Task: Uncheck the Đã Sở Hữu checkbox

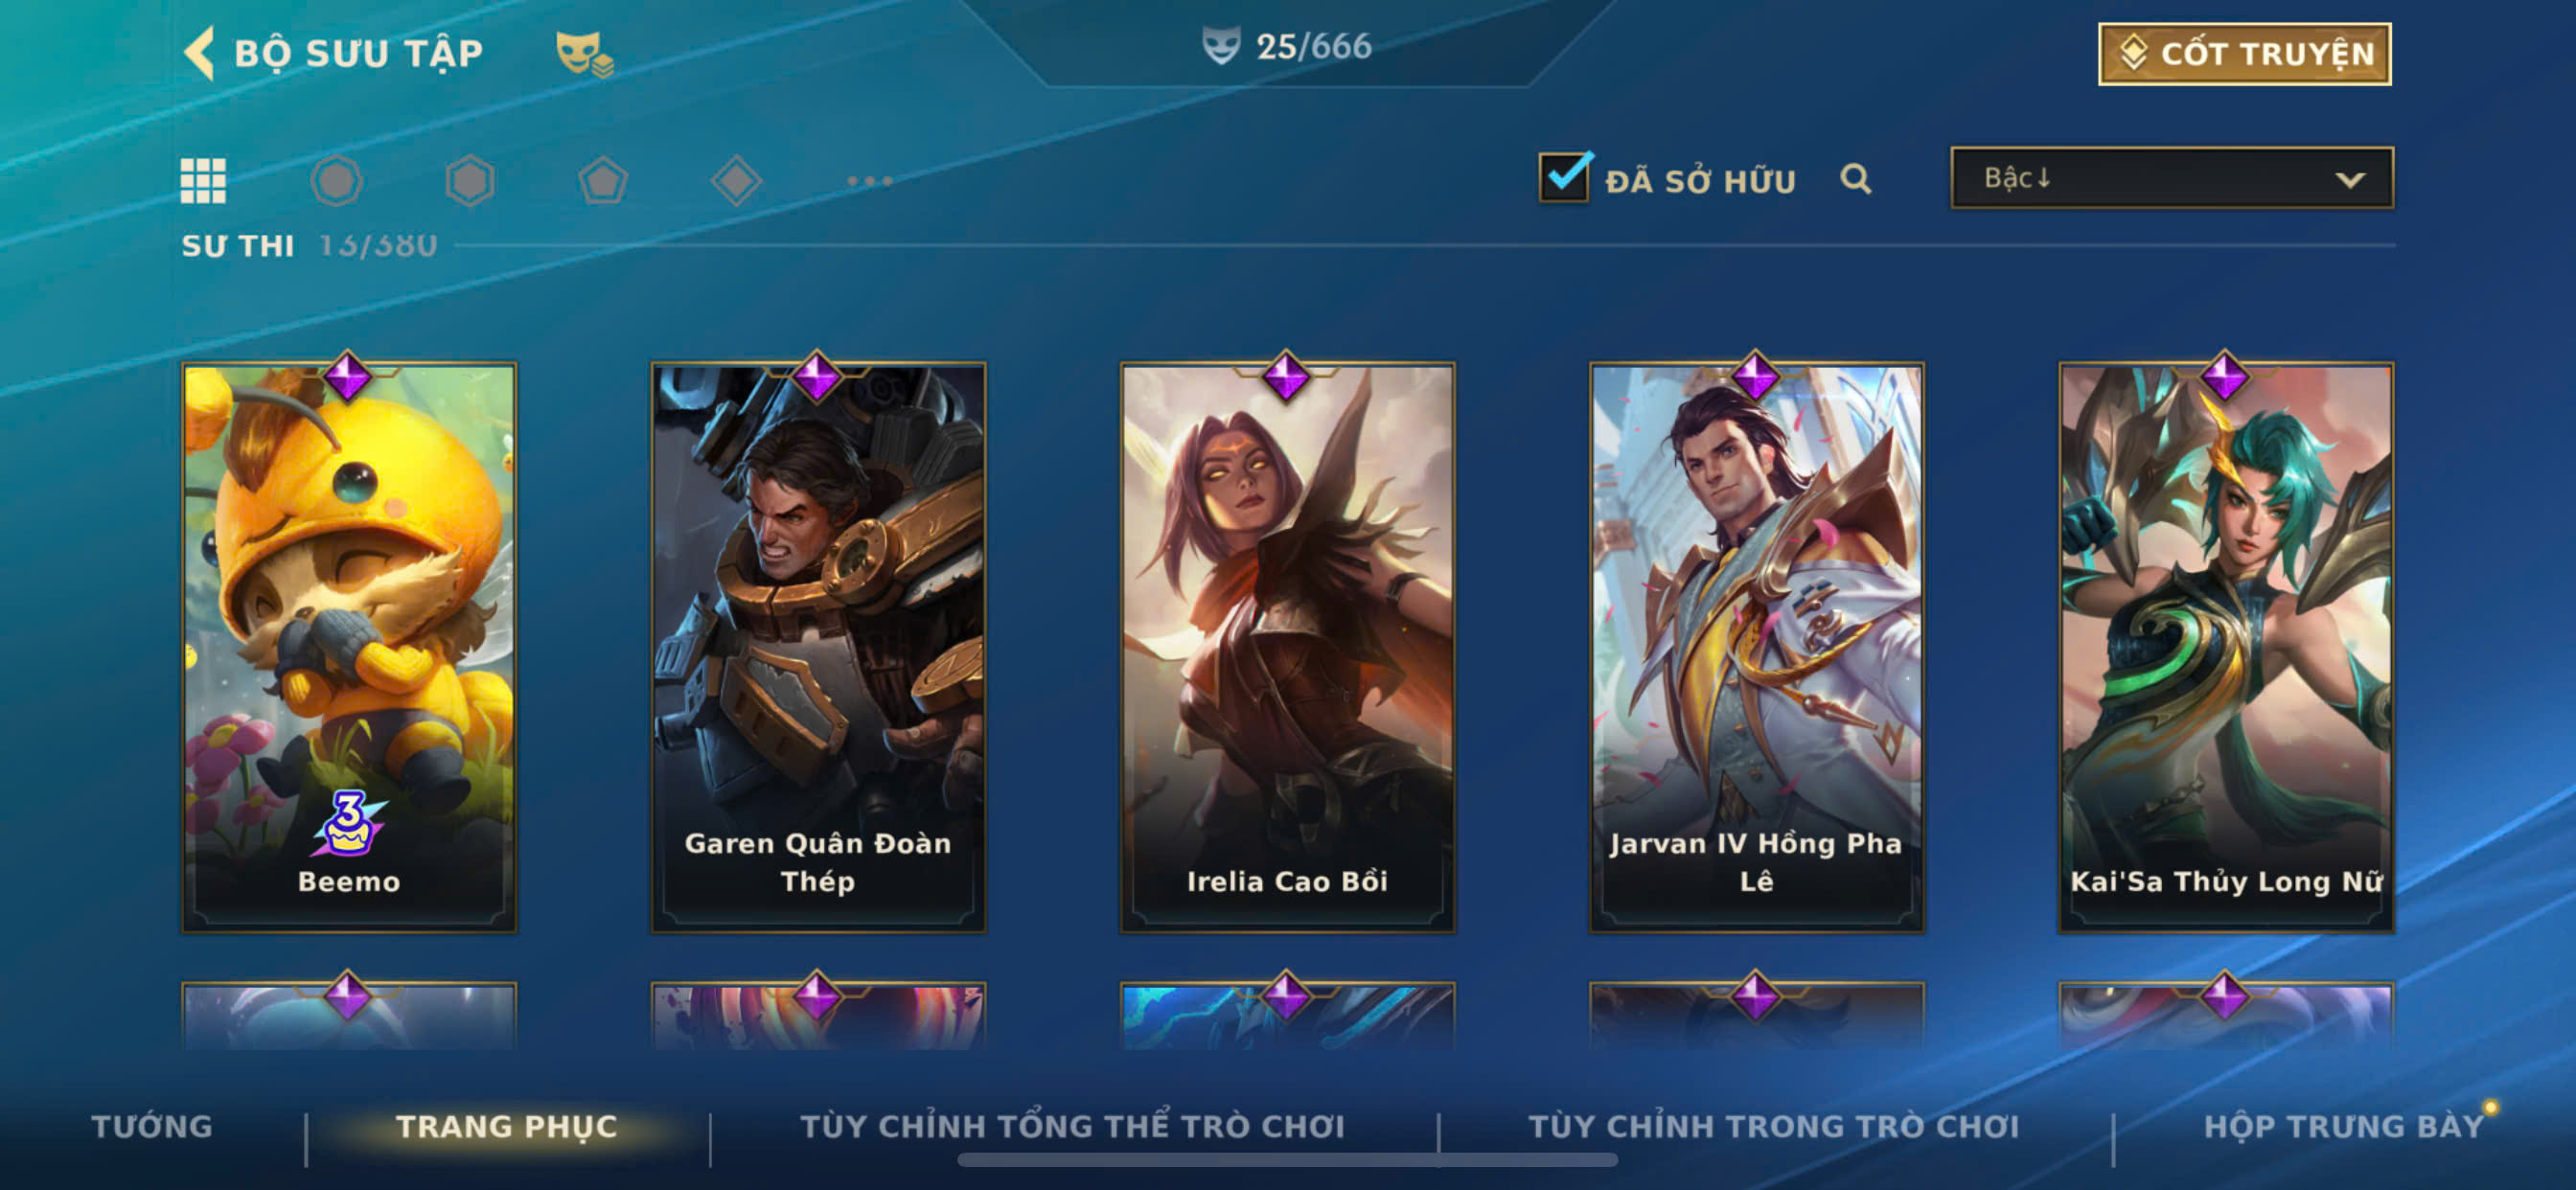Action: click(1564, 178)
